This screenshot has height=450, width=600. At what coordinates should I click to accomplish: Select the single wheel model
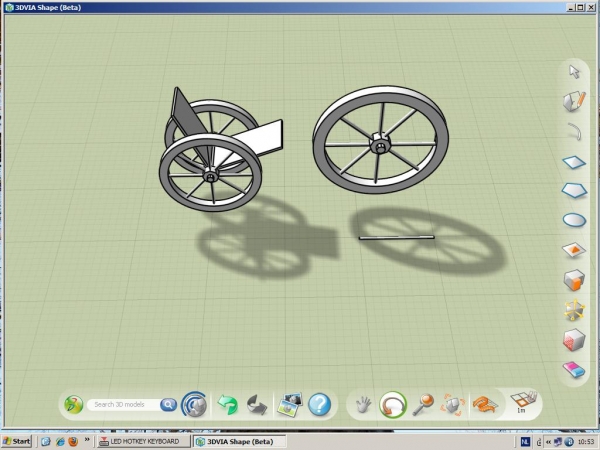[x=381, y=140]
